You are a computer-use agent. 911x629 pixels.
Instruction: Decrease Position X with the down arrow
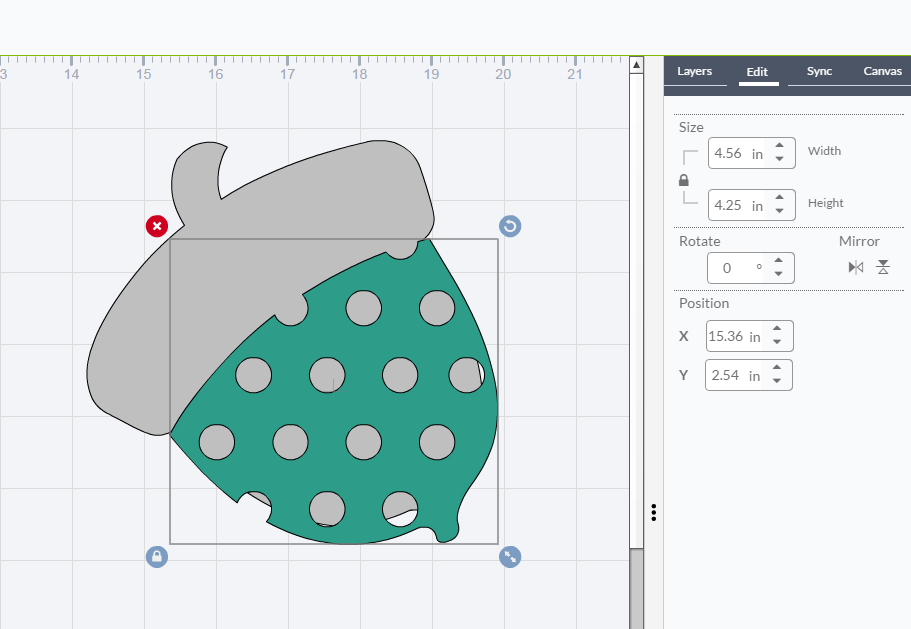tap(777, 342)
